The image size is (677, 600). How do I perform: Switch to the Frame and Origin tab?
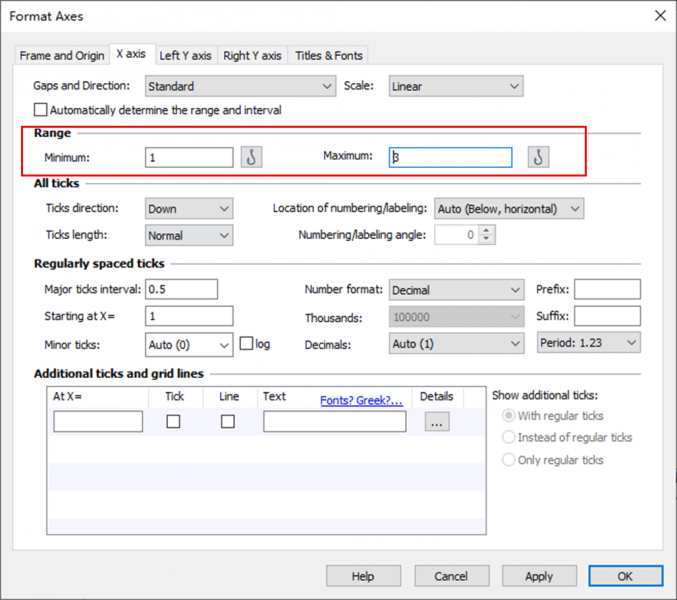coord(62,55)
